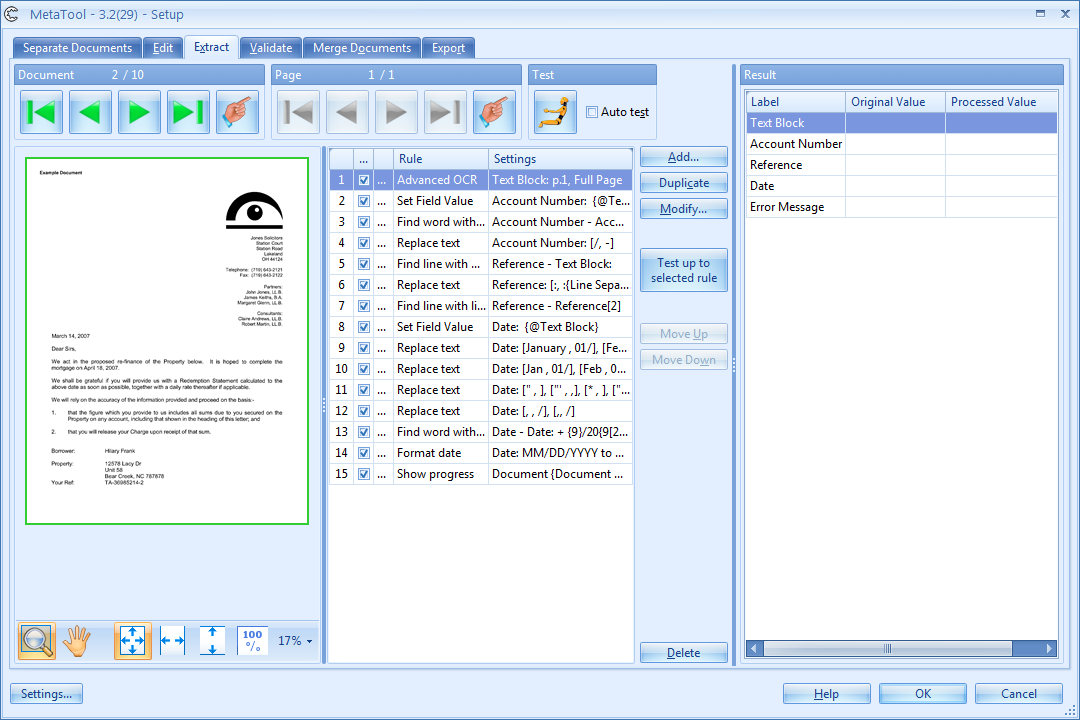Image resolution: width=1080 pixels, height=720 pixels.
Task: Select the Account Number result row
Action: click(902, 144)
